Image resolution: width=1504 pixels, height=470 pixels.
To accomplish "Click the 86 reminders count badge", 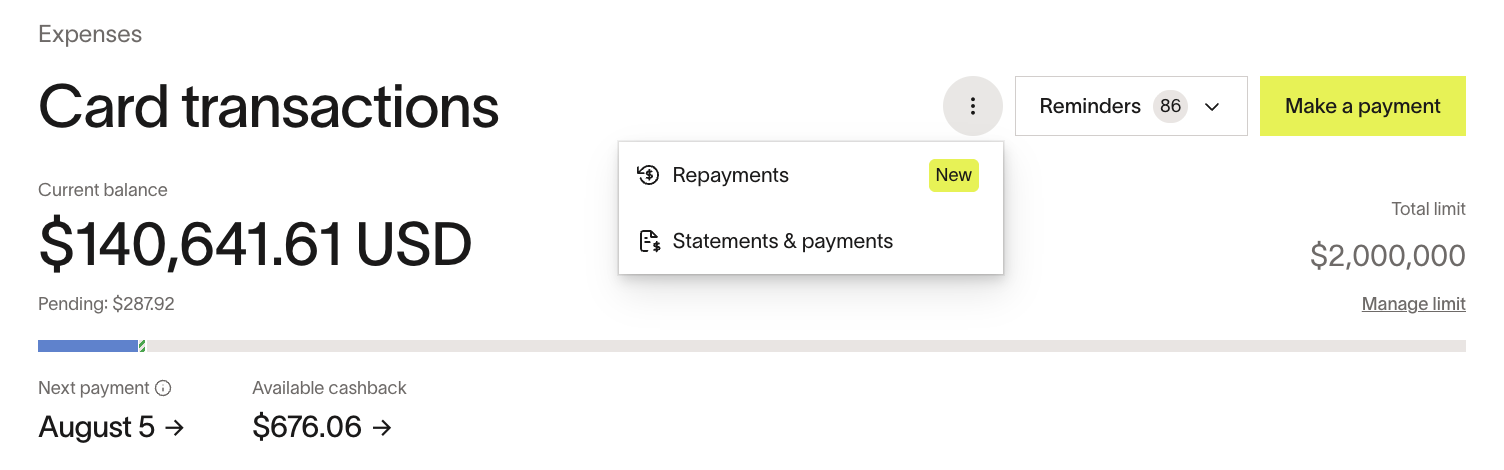I will pyautogui.click(x=1170, y=106).
